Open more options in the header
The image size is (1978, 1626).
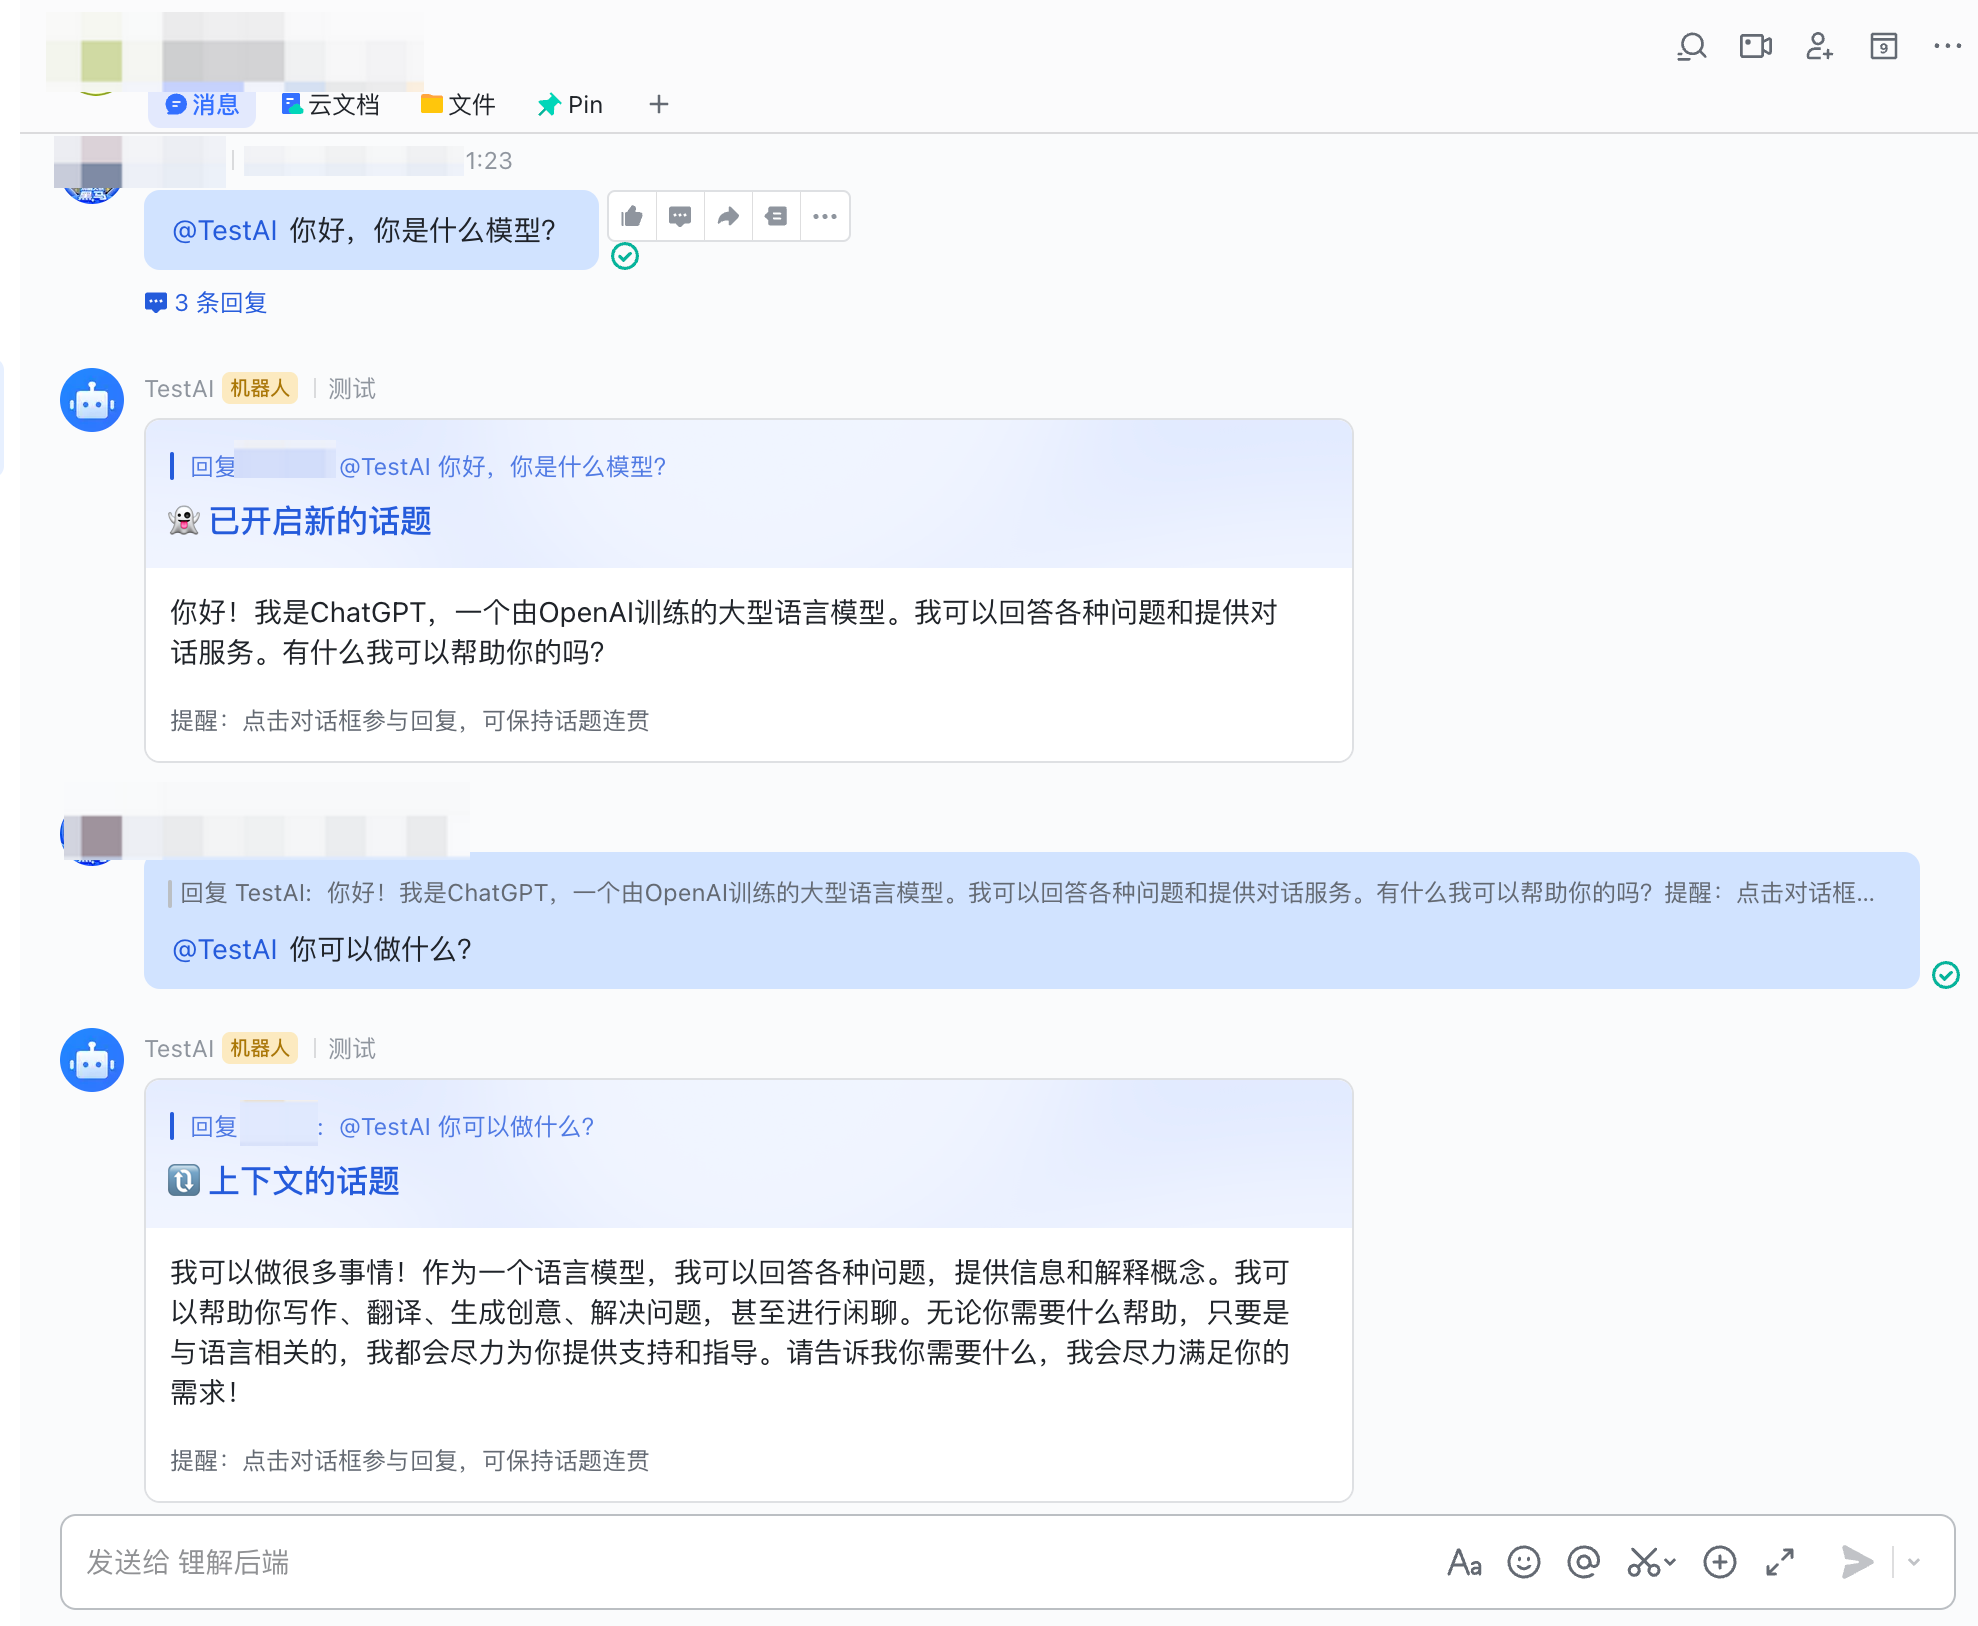pos(1947,46)
